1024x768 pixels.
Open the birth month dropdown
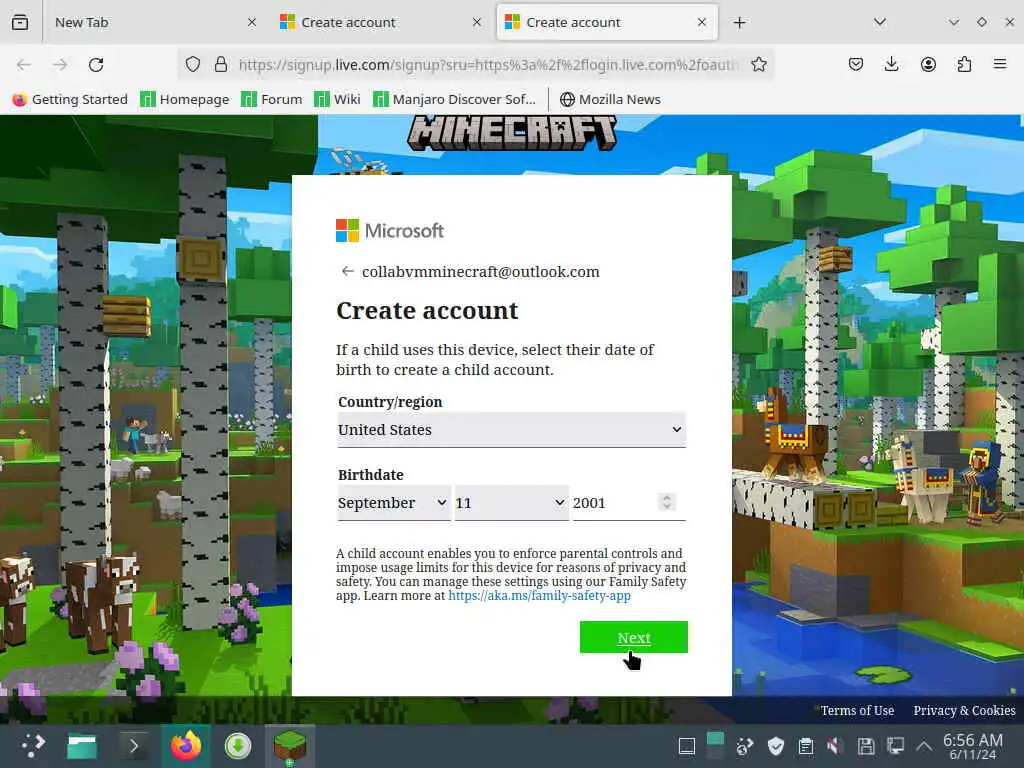[393, 503]
